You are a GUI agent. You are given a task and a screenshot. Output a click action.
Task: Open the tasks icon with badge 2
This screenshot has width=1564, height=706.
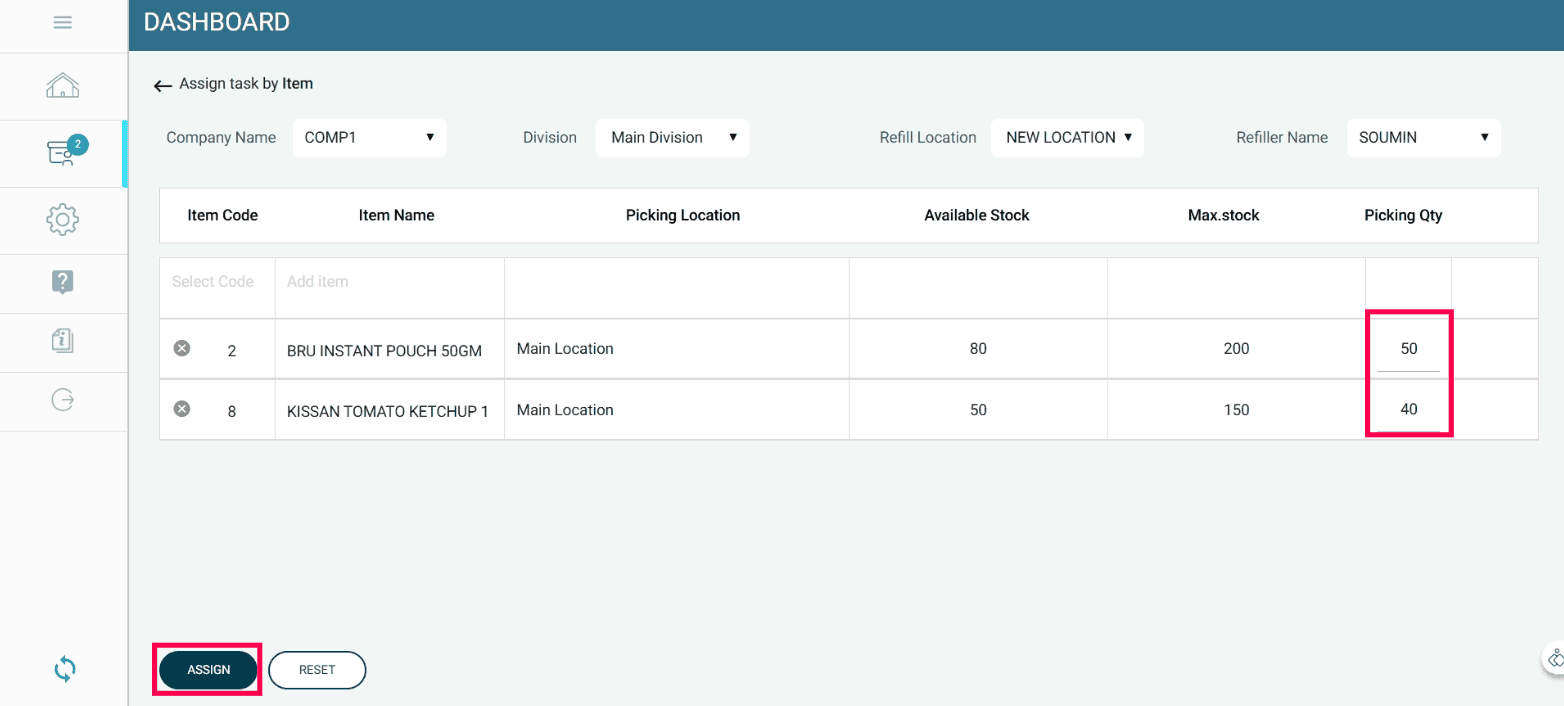[66, 151]
